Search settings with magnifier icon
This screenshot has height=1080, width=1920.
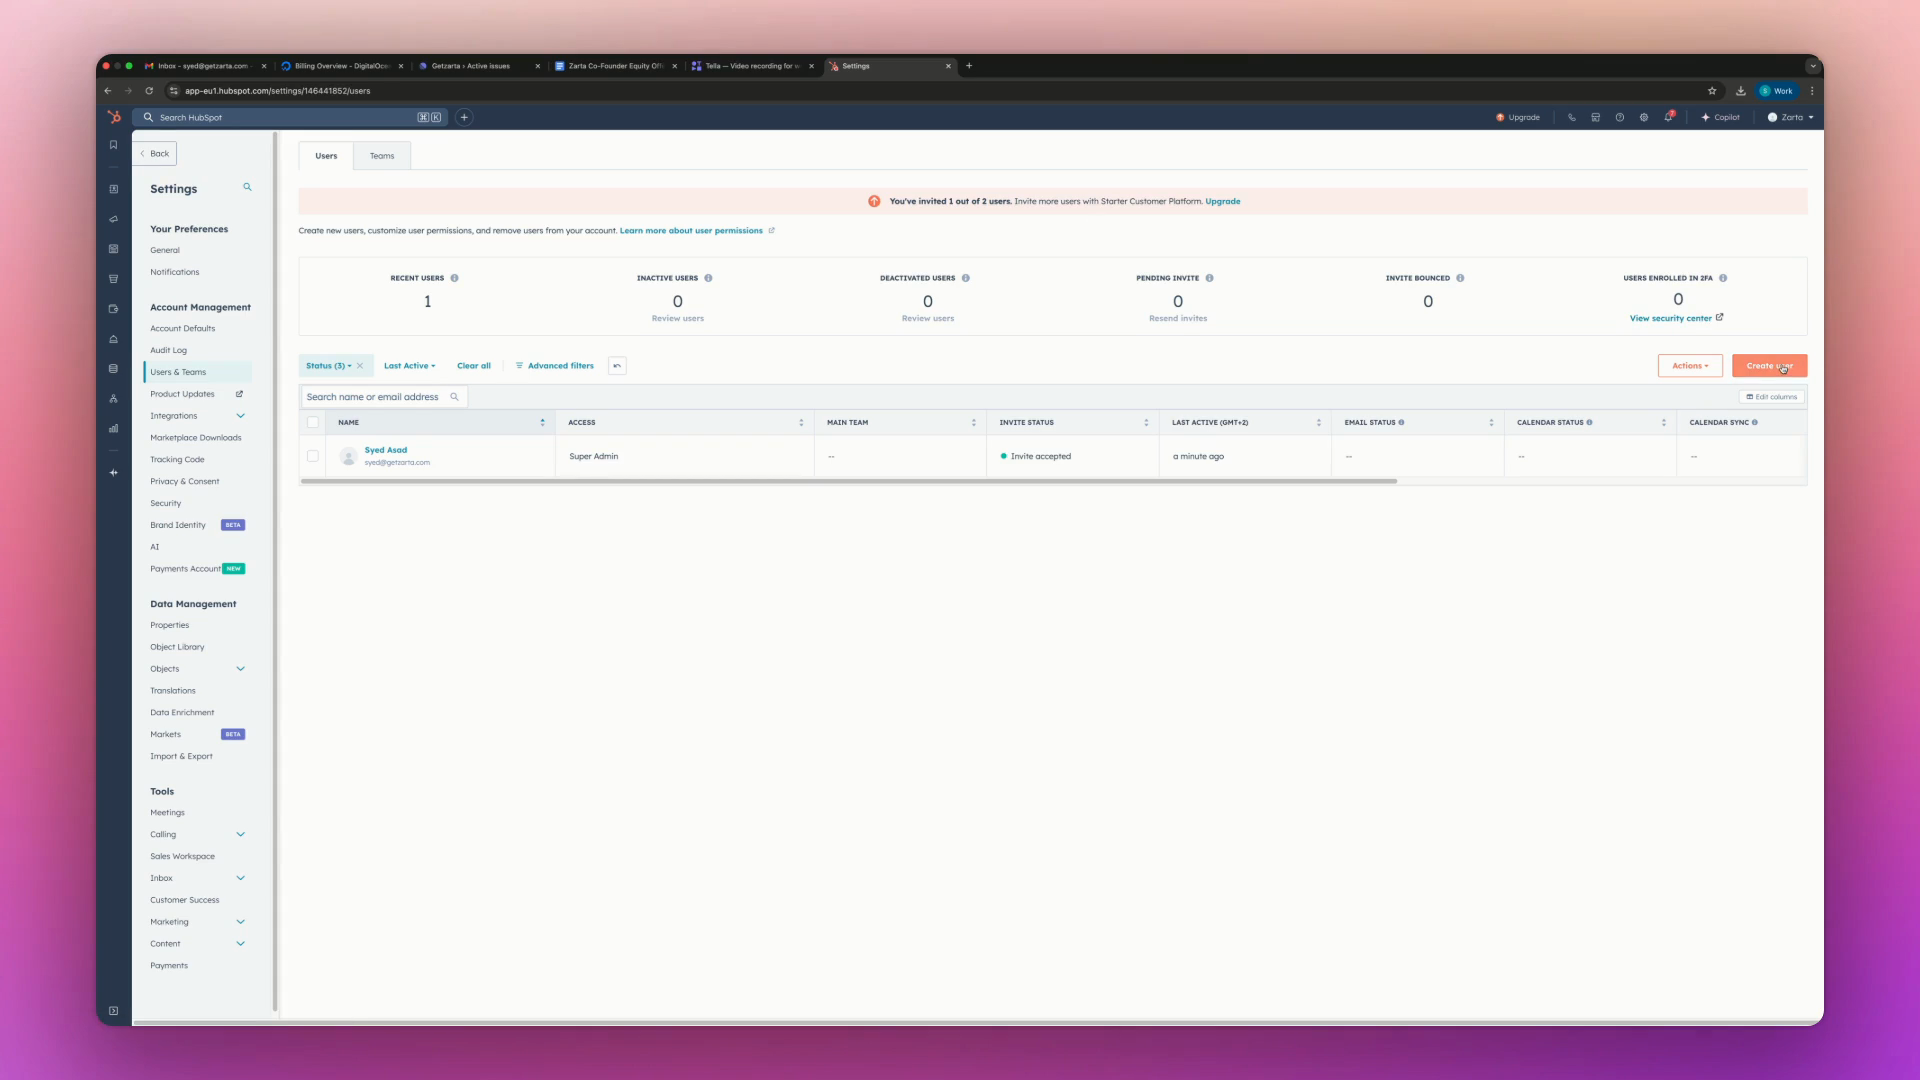pos(247,187)
